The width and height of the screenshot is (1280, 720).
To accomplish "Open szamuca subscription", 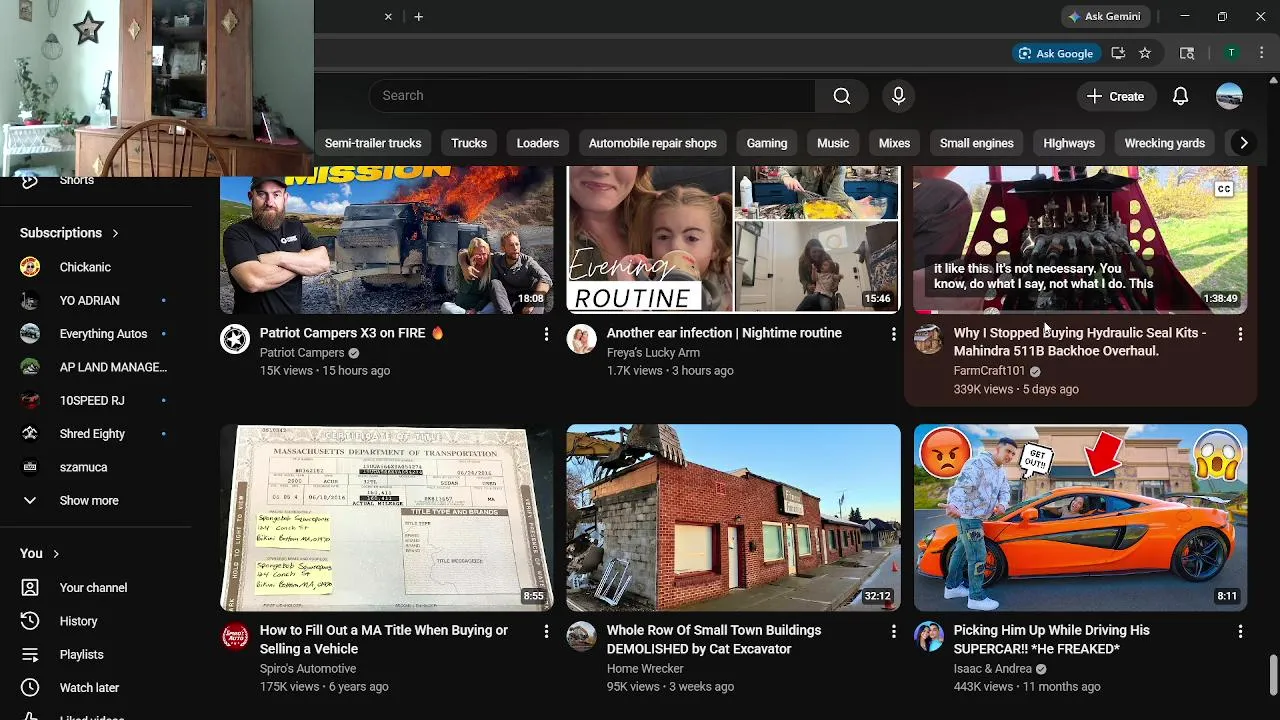I will pyautogui.click(x=95, y=467).
